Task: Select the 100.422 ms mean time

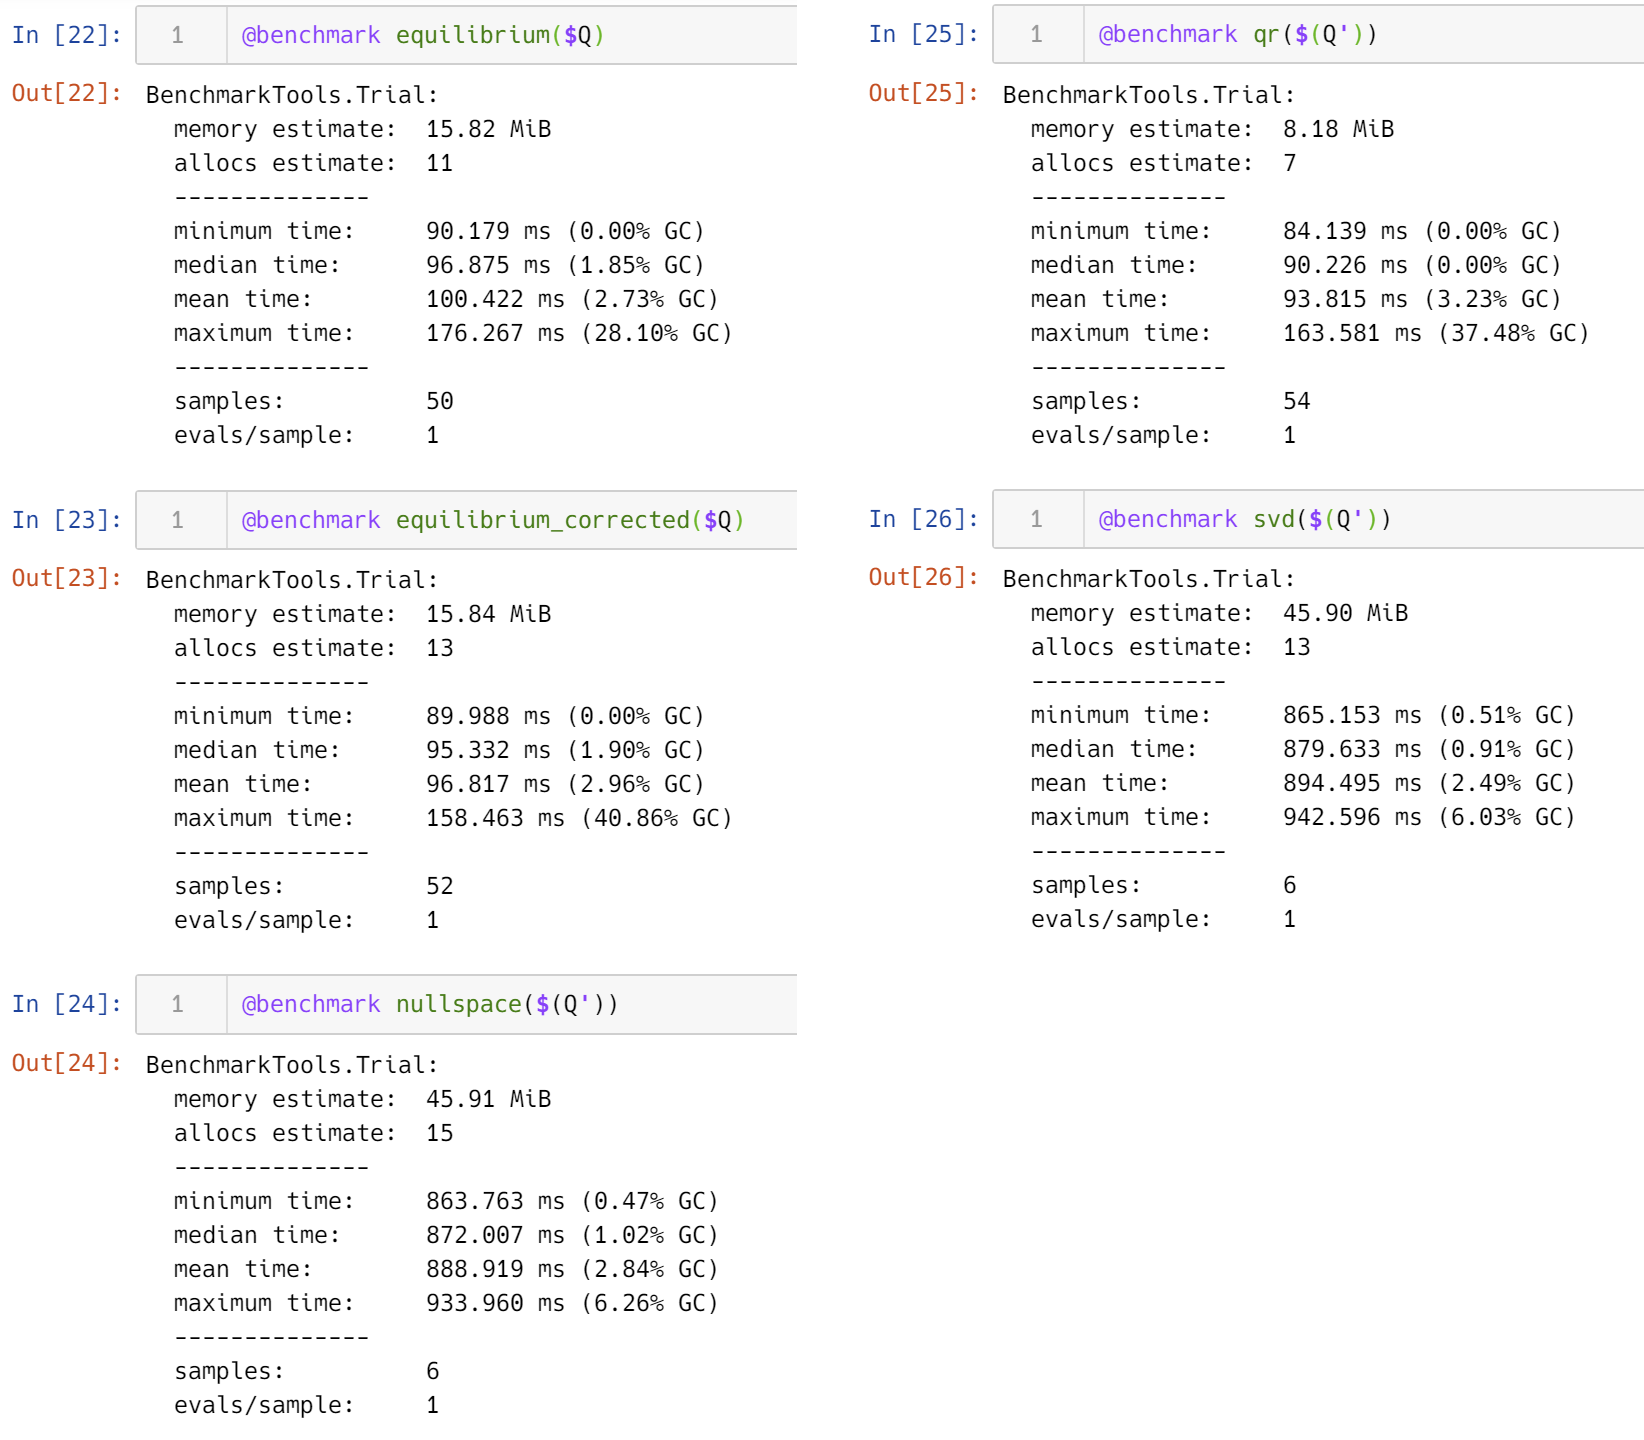Action: 496,299
